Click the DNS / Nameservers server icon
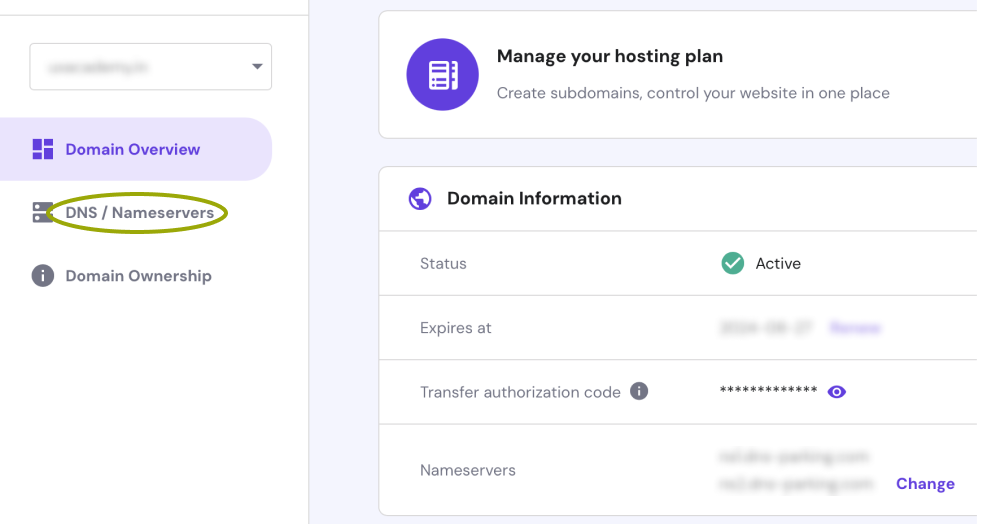 42,212
